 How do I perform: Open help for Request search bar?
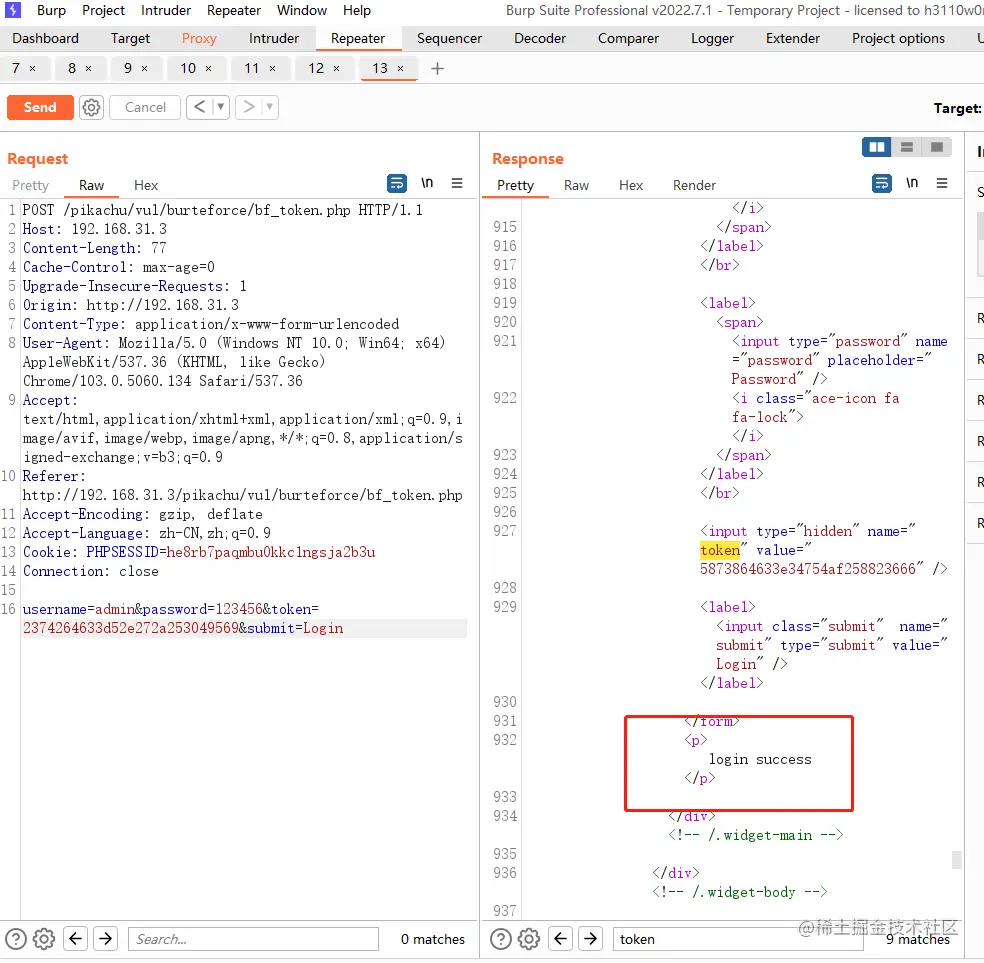(16, 939)
